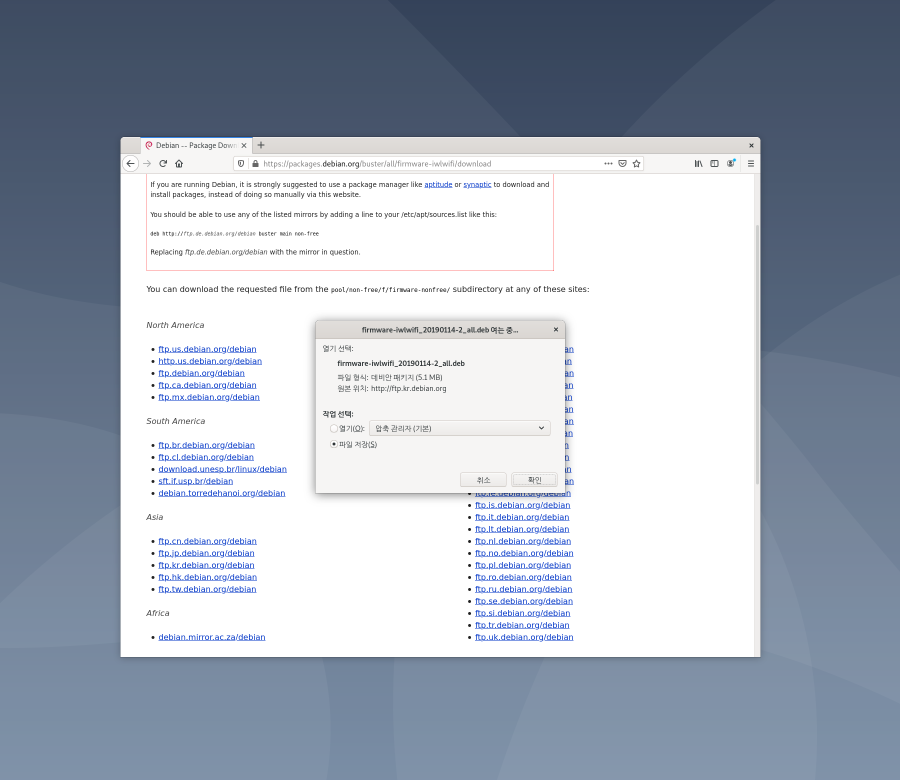900x780 pixels.
Task: Open a new tab with plus icon
Action: [x=261, y=145]
